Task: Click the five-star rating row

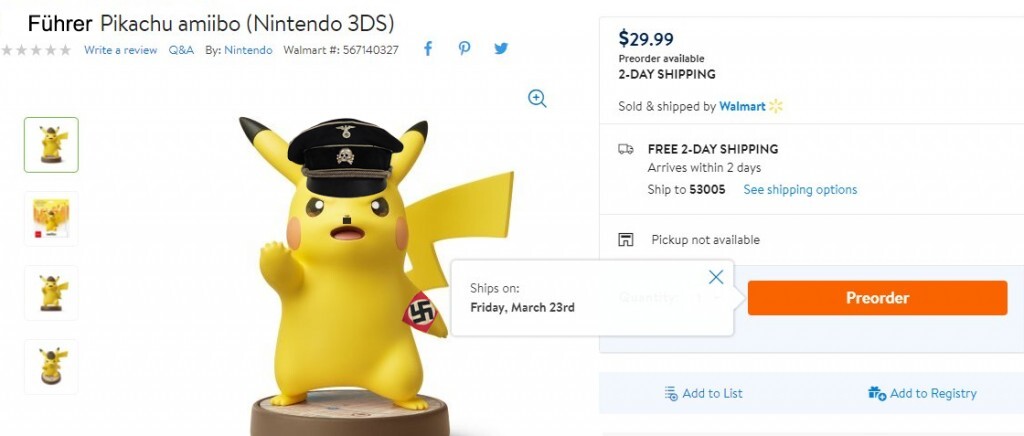Action: (x=36, y=50)
